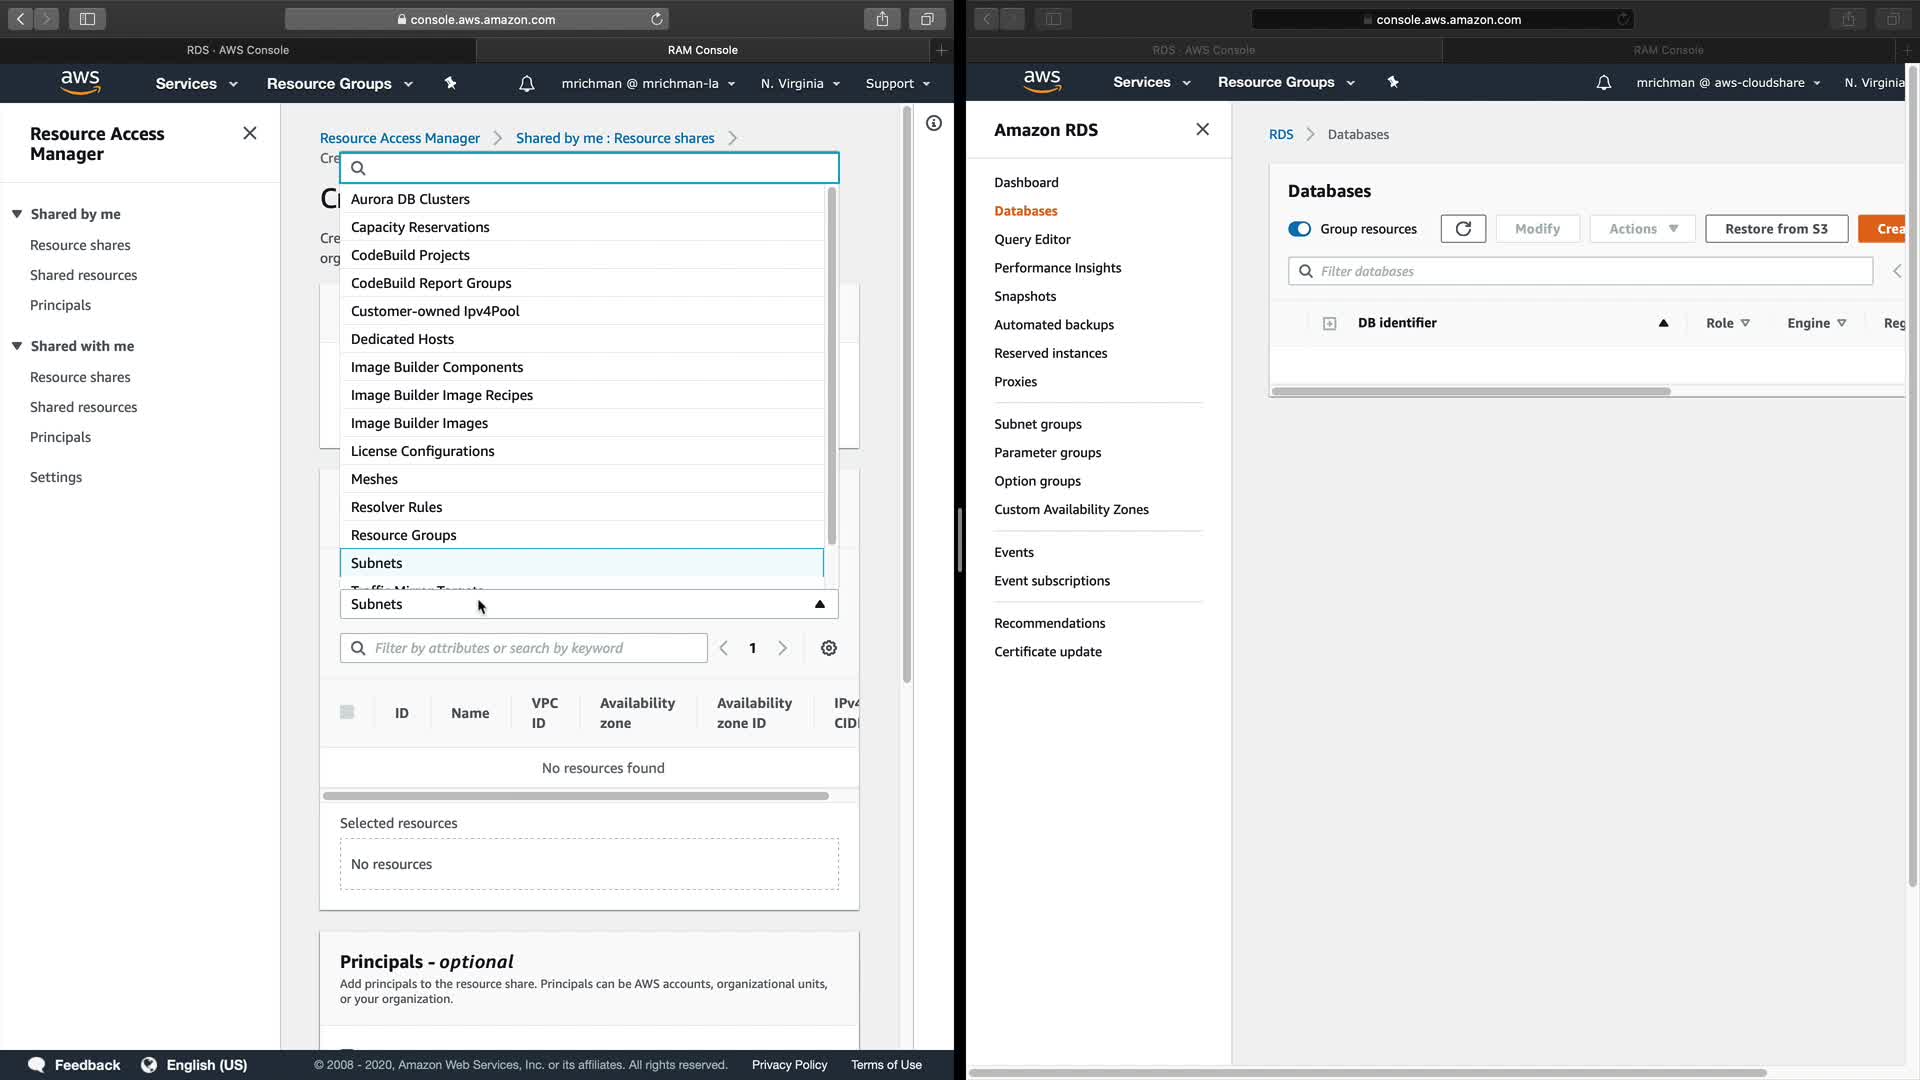Toggle Group resources switch
The image size is (1920, 1080).
point(1299,229)
